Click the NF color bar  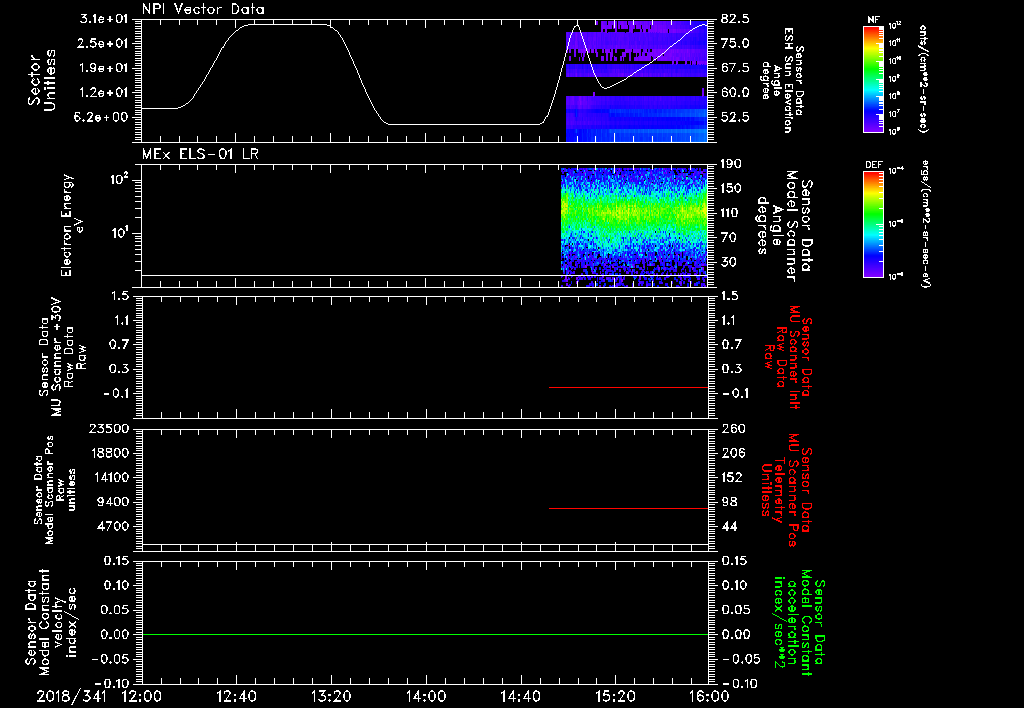pos(874,78)
